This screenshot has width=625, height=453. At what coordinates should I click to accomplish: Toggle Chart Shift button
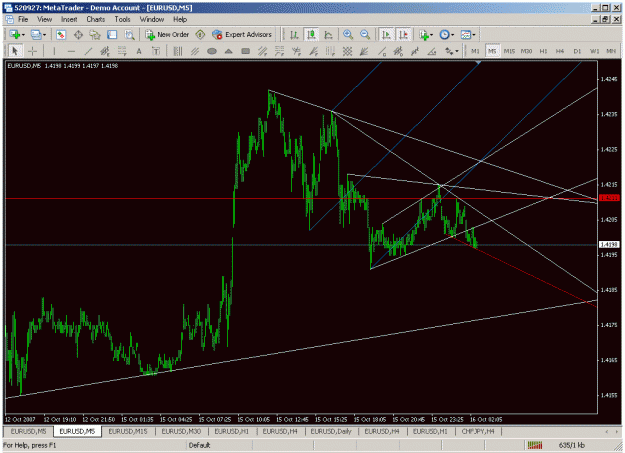click(403, 35)
